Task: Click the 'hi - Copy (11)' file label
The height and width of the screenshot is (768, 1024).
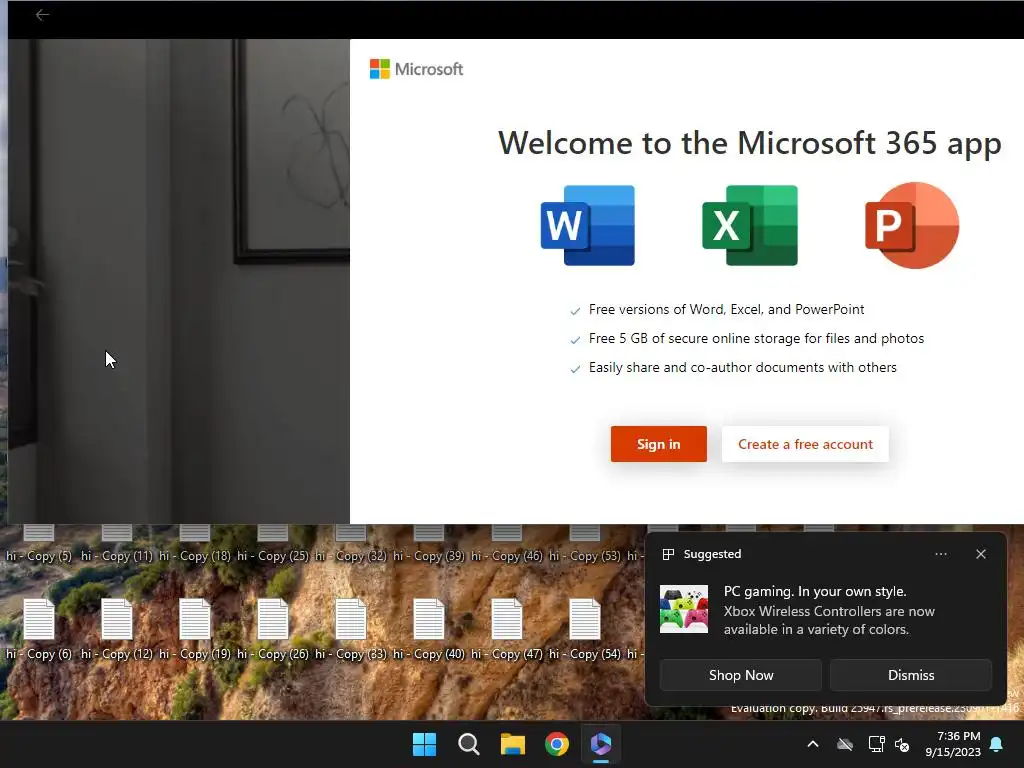Action: pos(117,556)
